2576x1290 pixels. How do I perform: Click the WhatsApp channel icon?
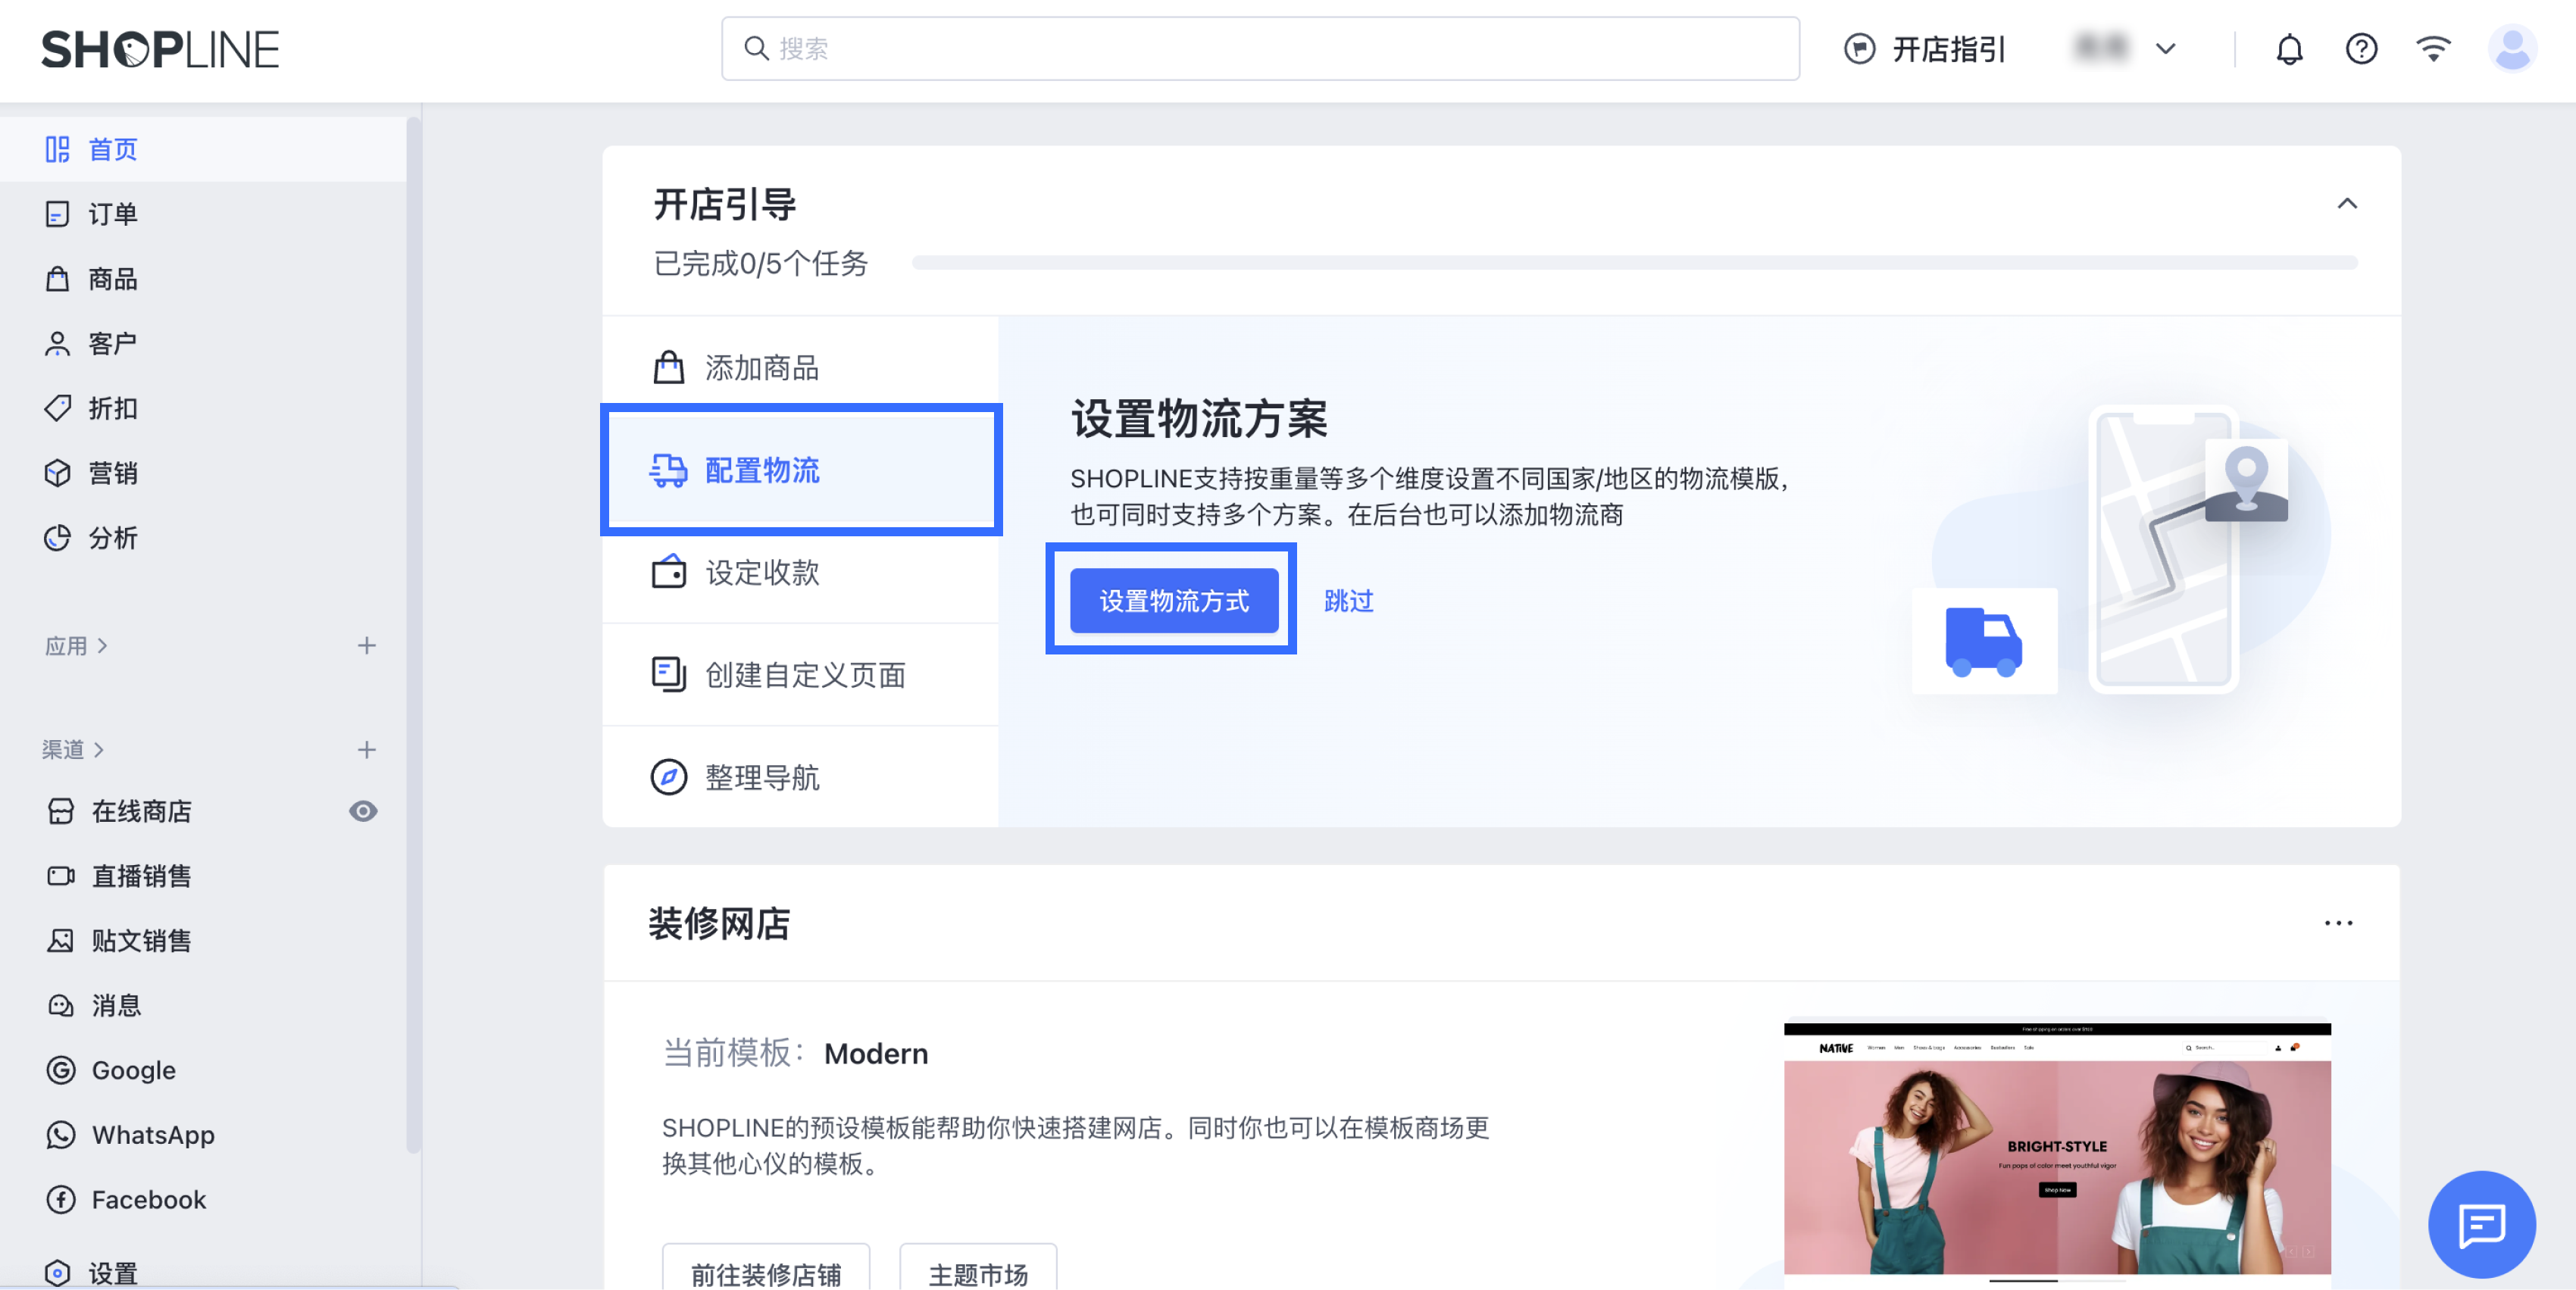61,1135
